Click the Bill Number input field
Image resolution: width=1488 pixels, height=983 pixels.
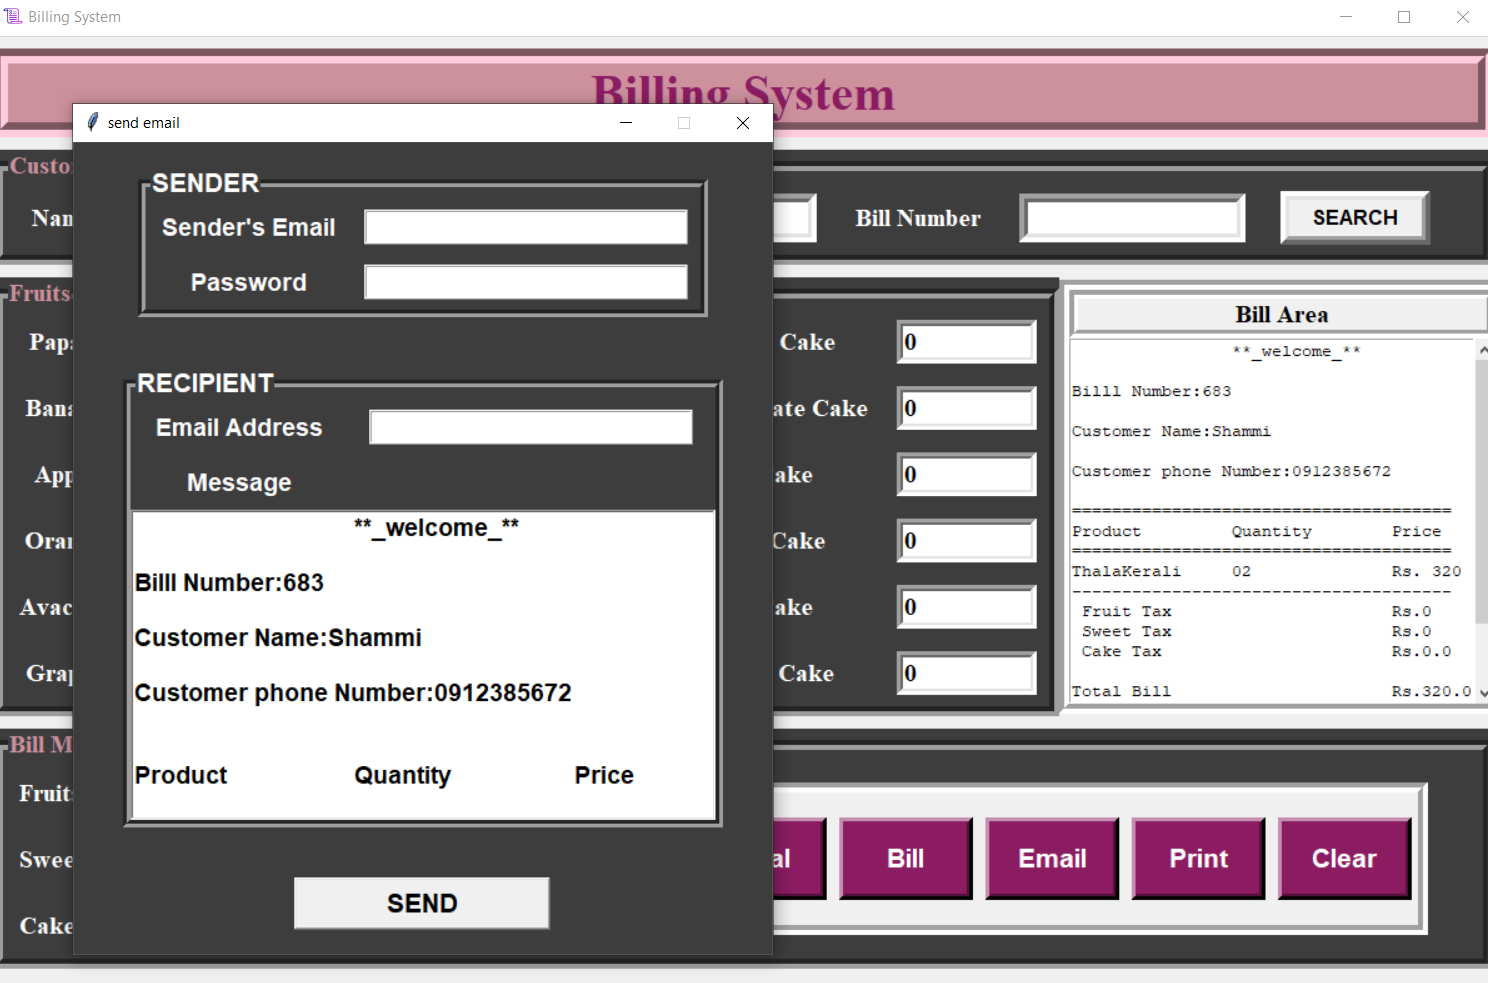pyautogui.click(x=1132, y=218)
